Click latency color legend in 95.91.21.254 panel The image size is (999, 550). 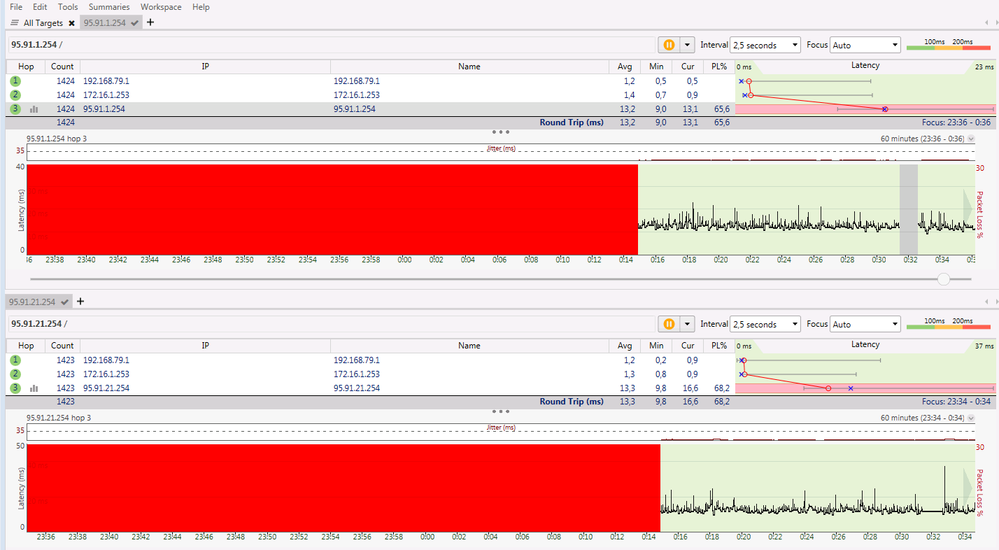pyautogui.click(x=948, y=324)
